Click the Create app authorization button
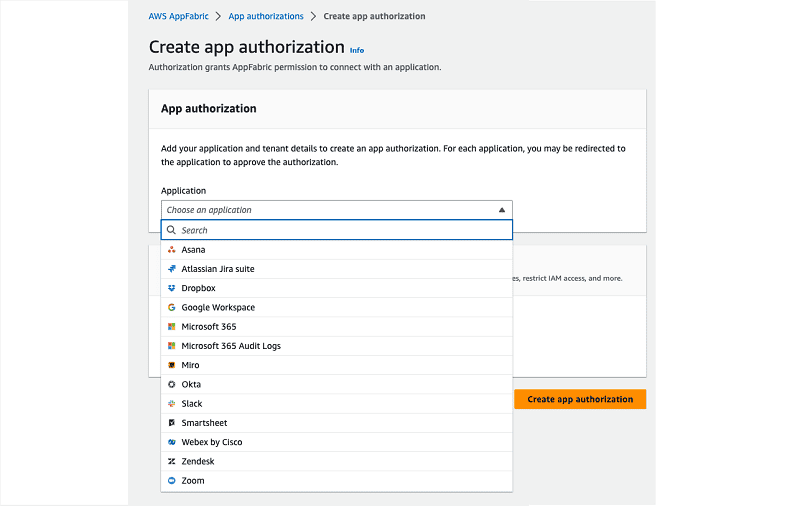The width and height of the screenshot is (800, 506). coord(580,399)
